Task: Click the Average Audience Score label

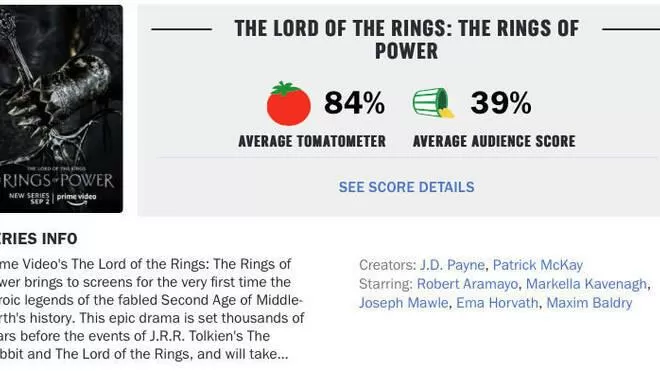Action: [x=494, y=141]
